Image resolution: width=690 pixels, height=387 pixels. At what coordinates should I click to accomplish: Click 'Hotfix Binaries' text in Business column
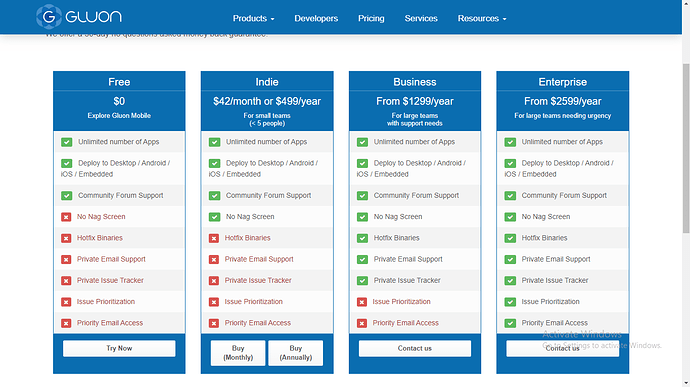[396, 238]
